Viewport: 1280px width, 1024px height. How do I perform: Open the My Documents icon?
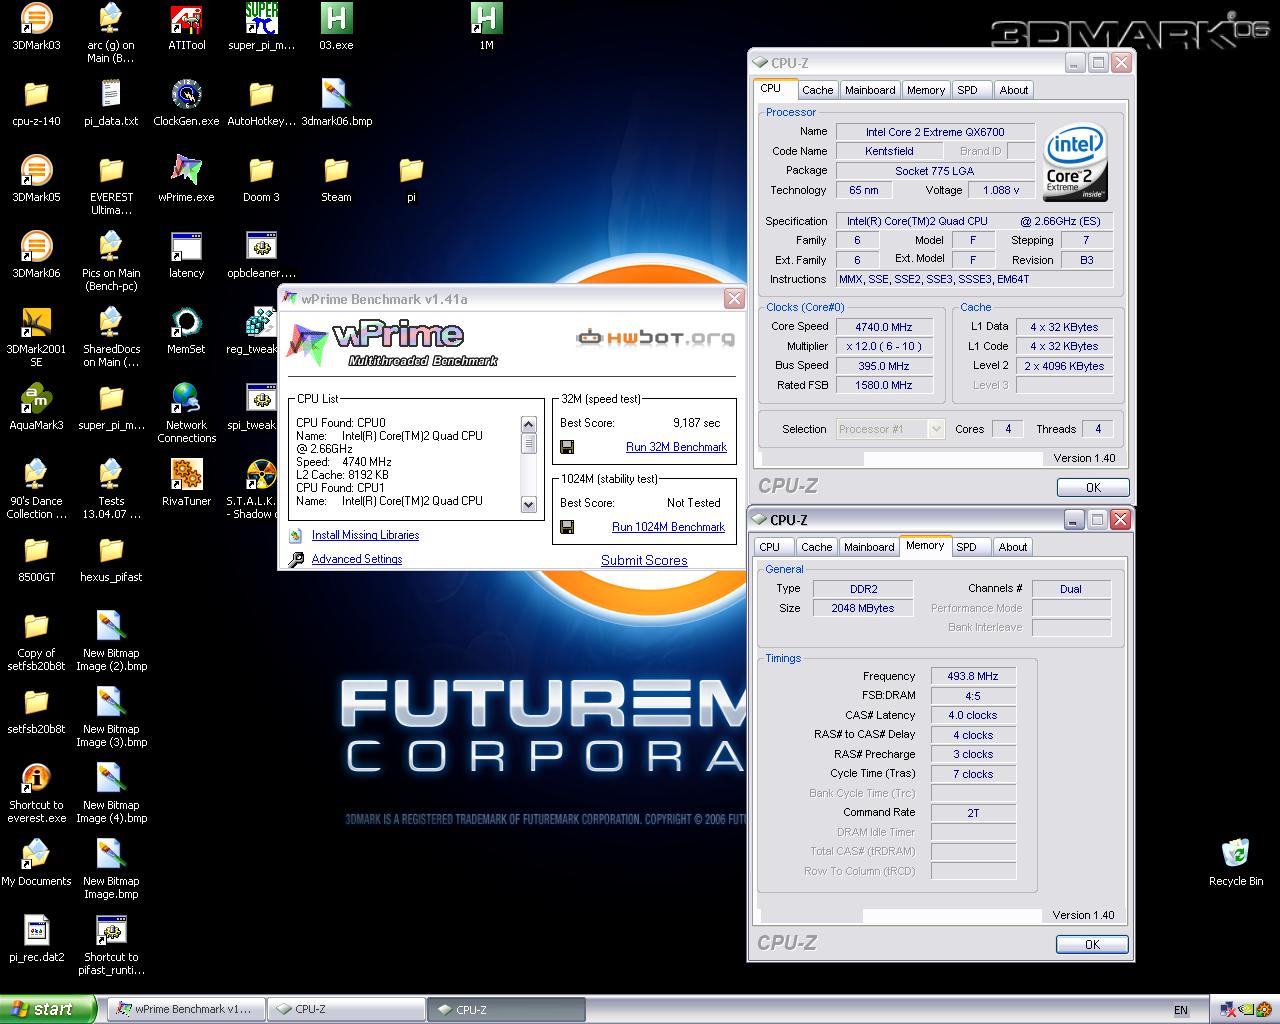(x=36, y=863)
